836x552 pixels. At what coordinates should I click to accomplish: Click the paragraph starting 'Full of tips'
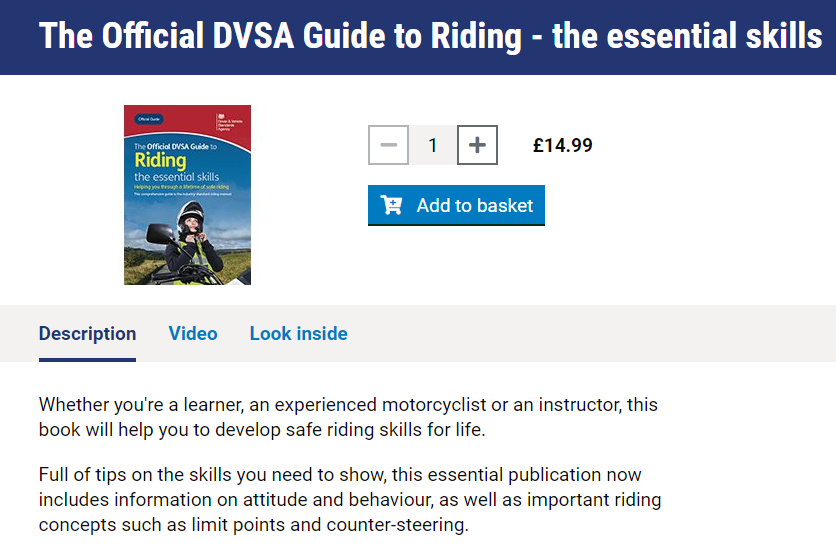click(350, 500)
